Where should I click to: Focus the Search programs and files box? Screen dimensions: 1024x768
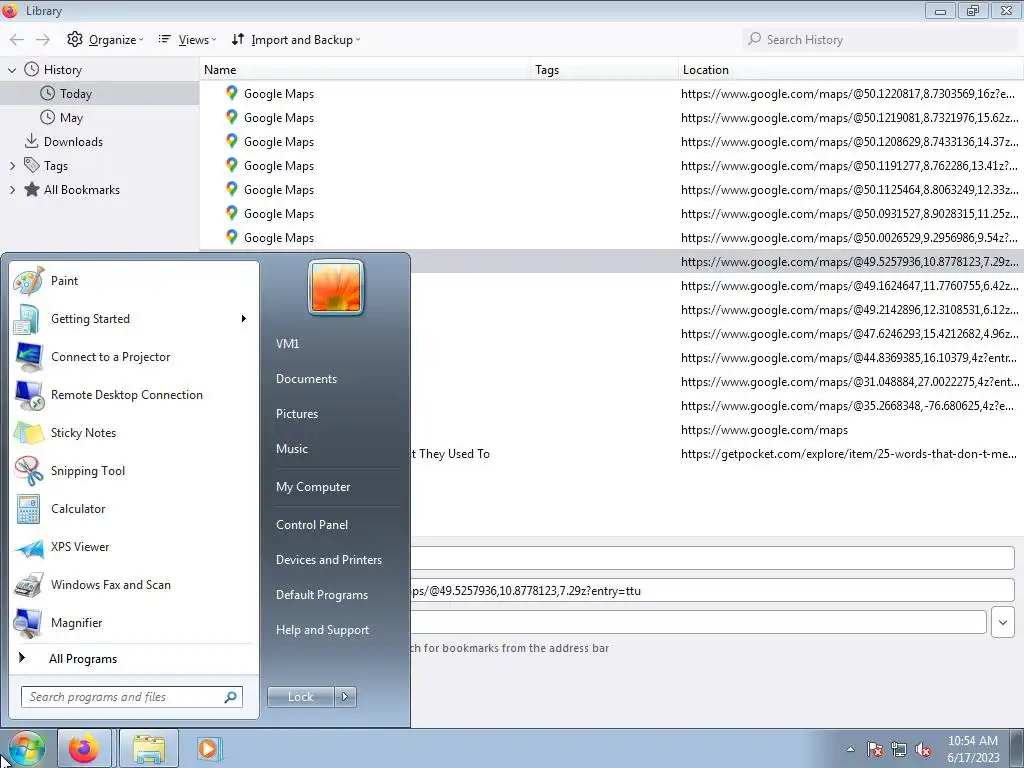click(131, 697)
